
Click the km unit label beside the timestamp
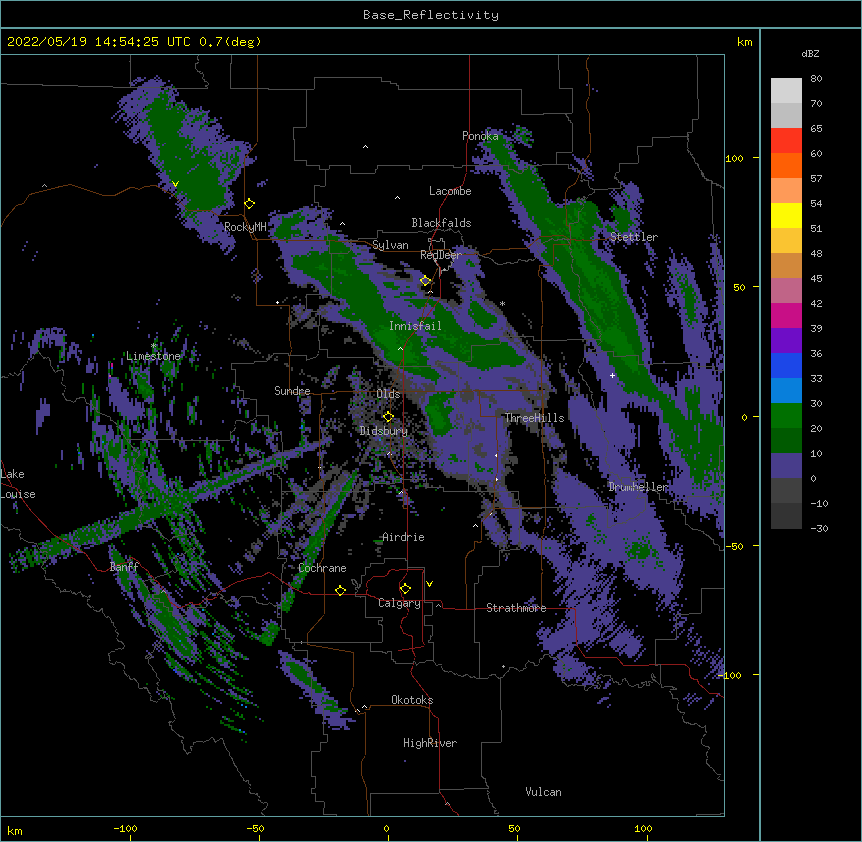tap(744, 42)
